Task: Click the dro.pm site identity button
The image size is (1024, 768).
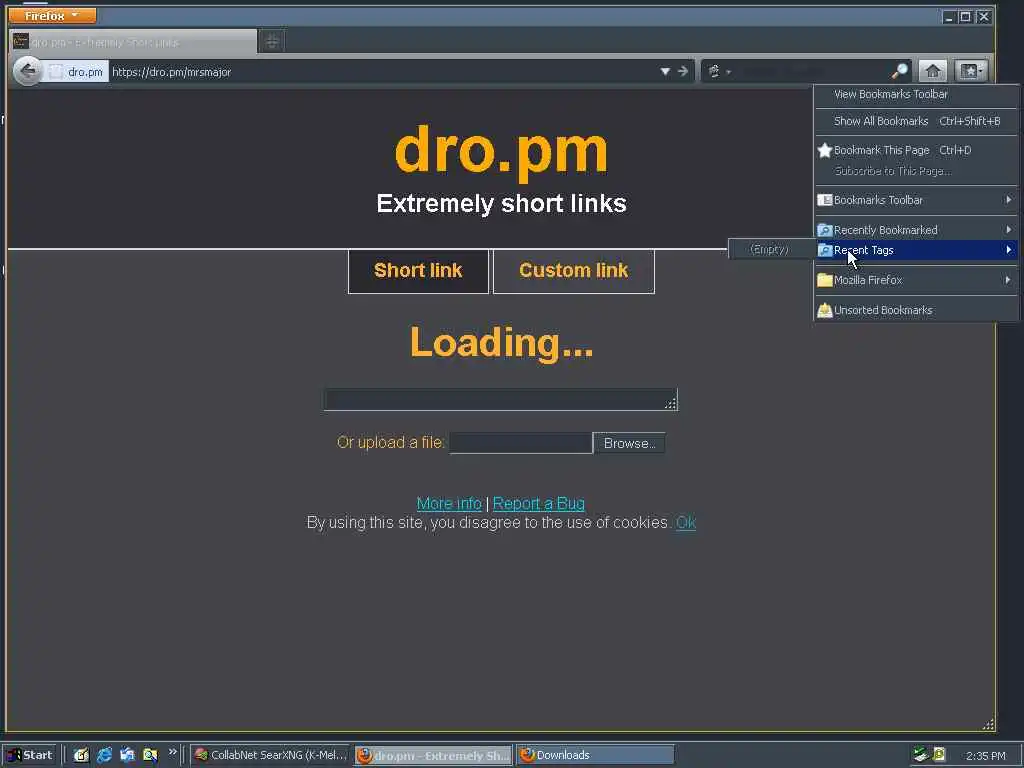Action: click(x=78, y=72)
